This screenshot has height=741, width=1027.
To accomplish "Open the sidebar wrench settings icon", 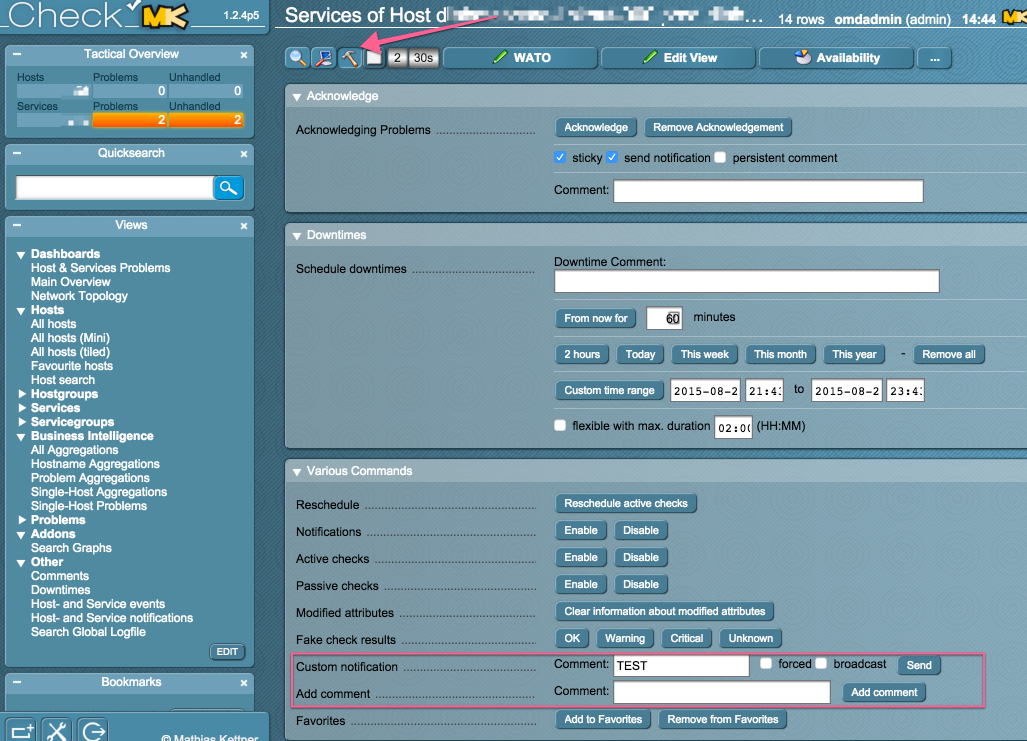I will pyautogui.click(x=57, y=730).
